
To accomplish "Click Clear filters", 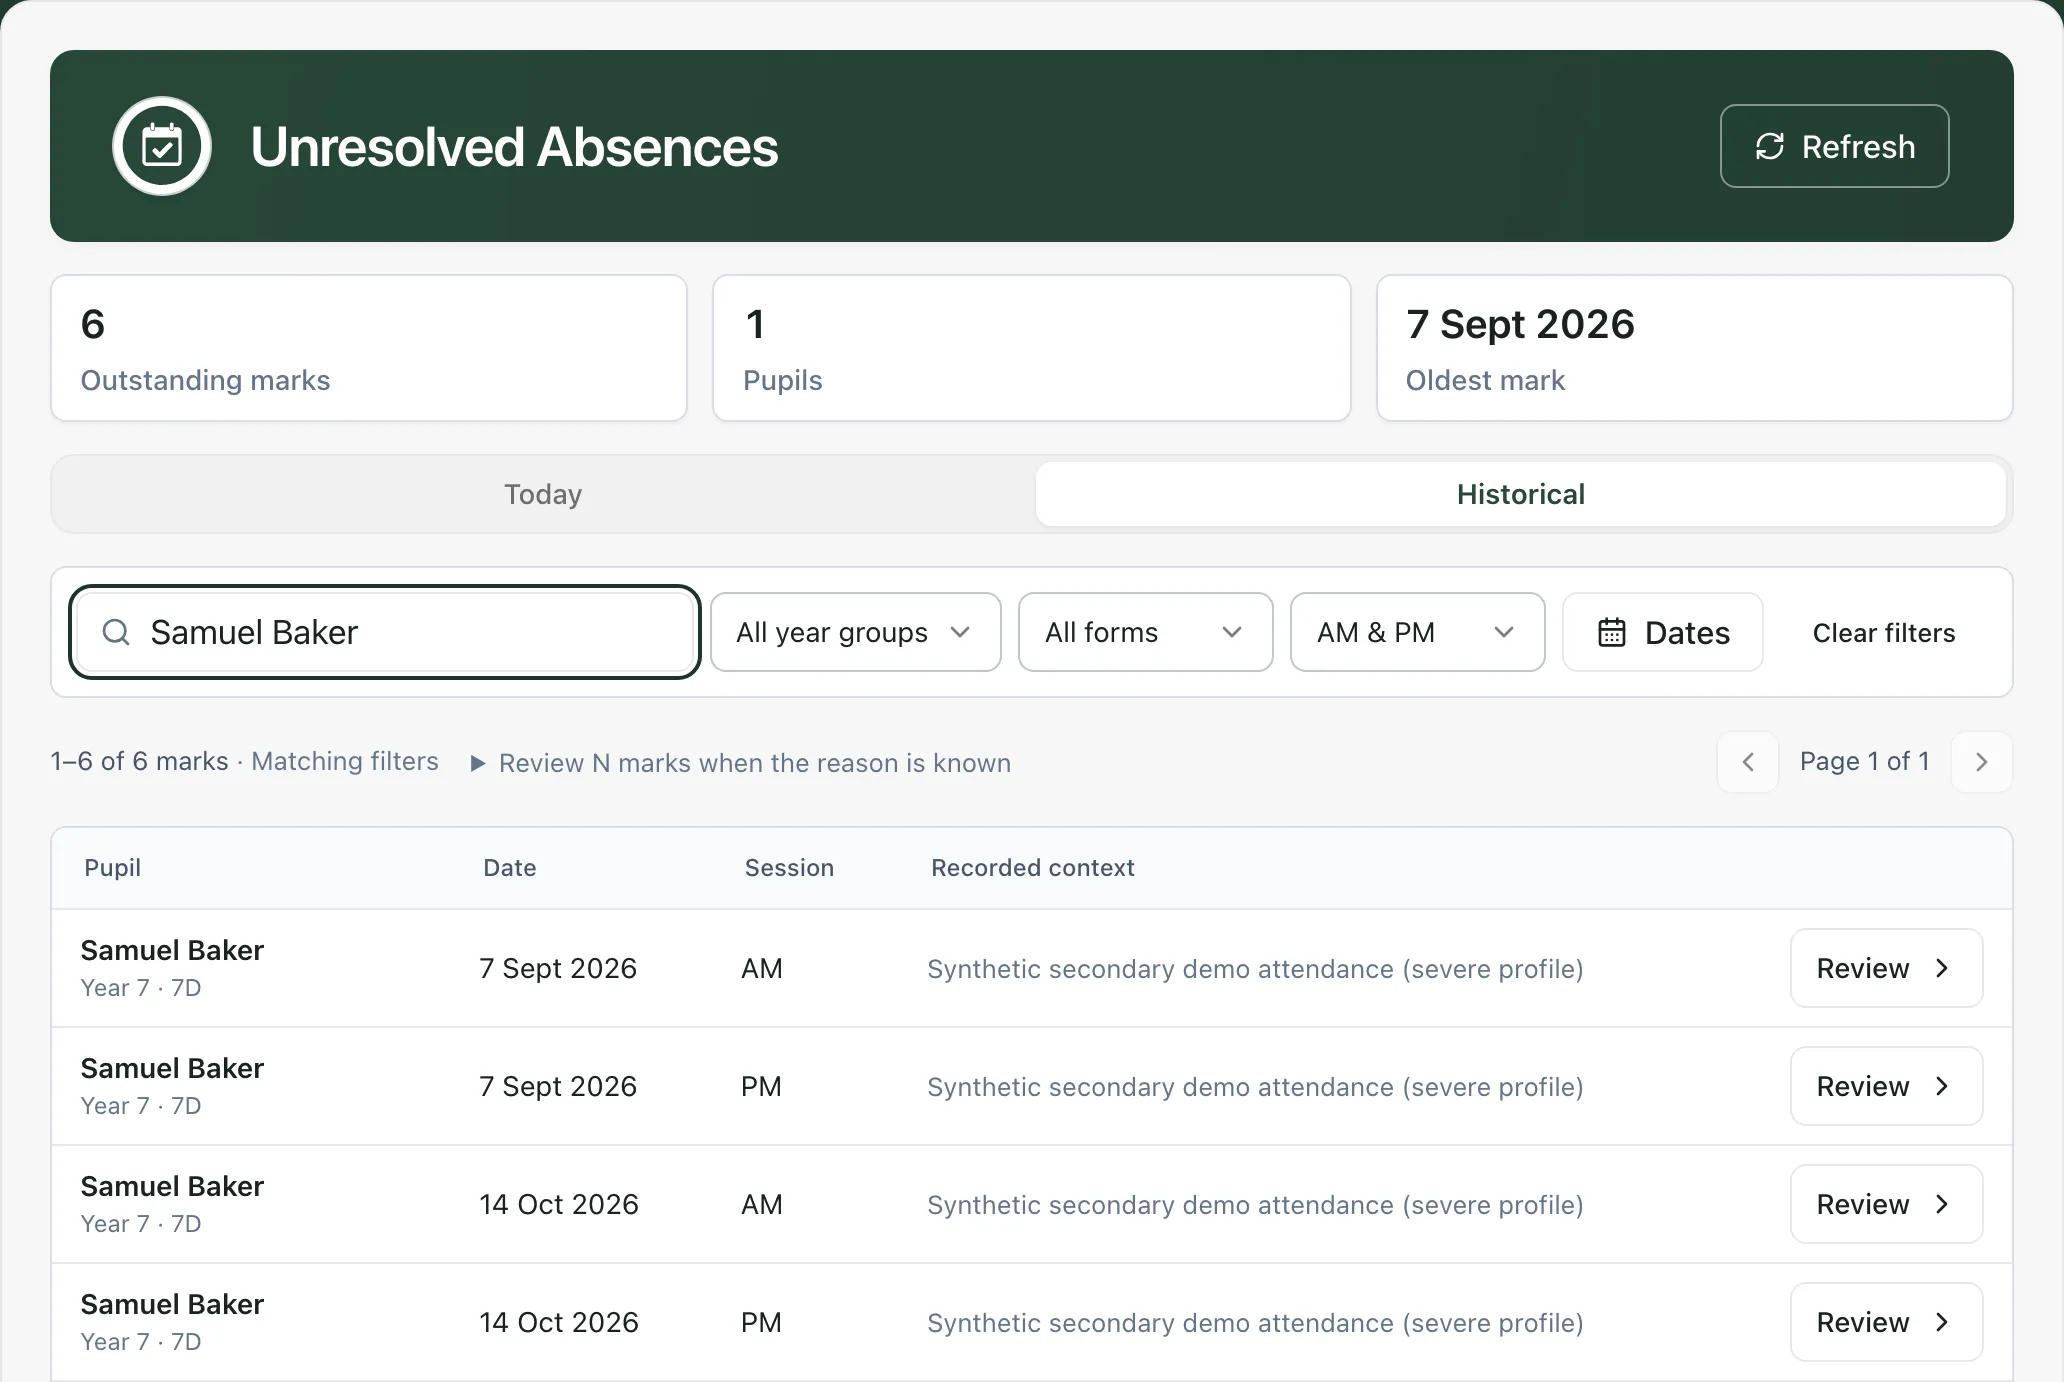I will [1884, 633].
